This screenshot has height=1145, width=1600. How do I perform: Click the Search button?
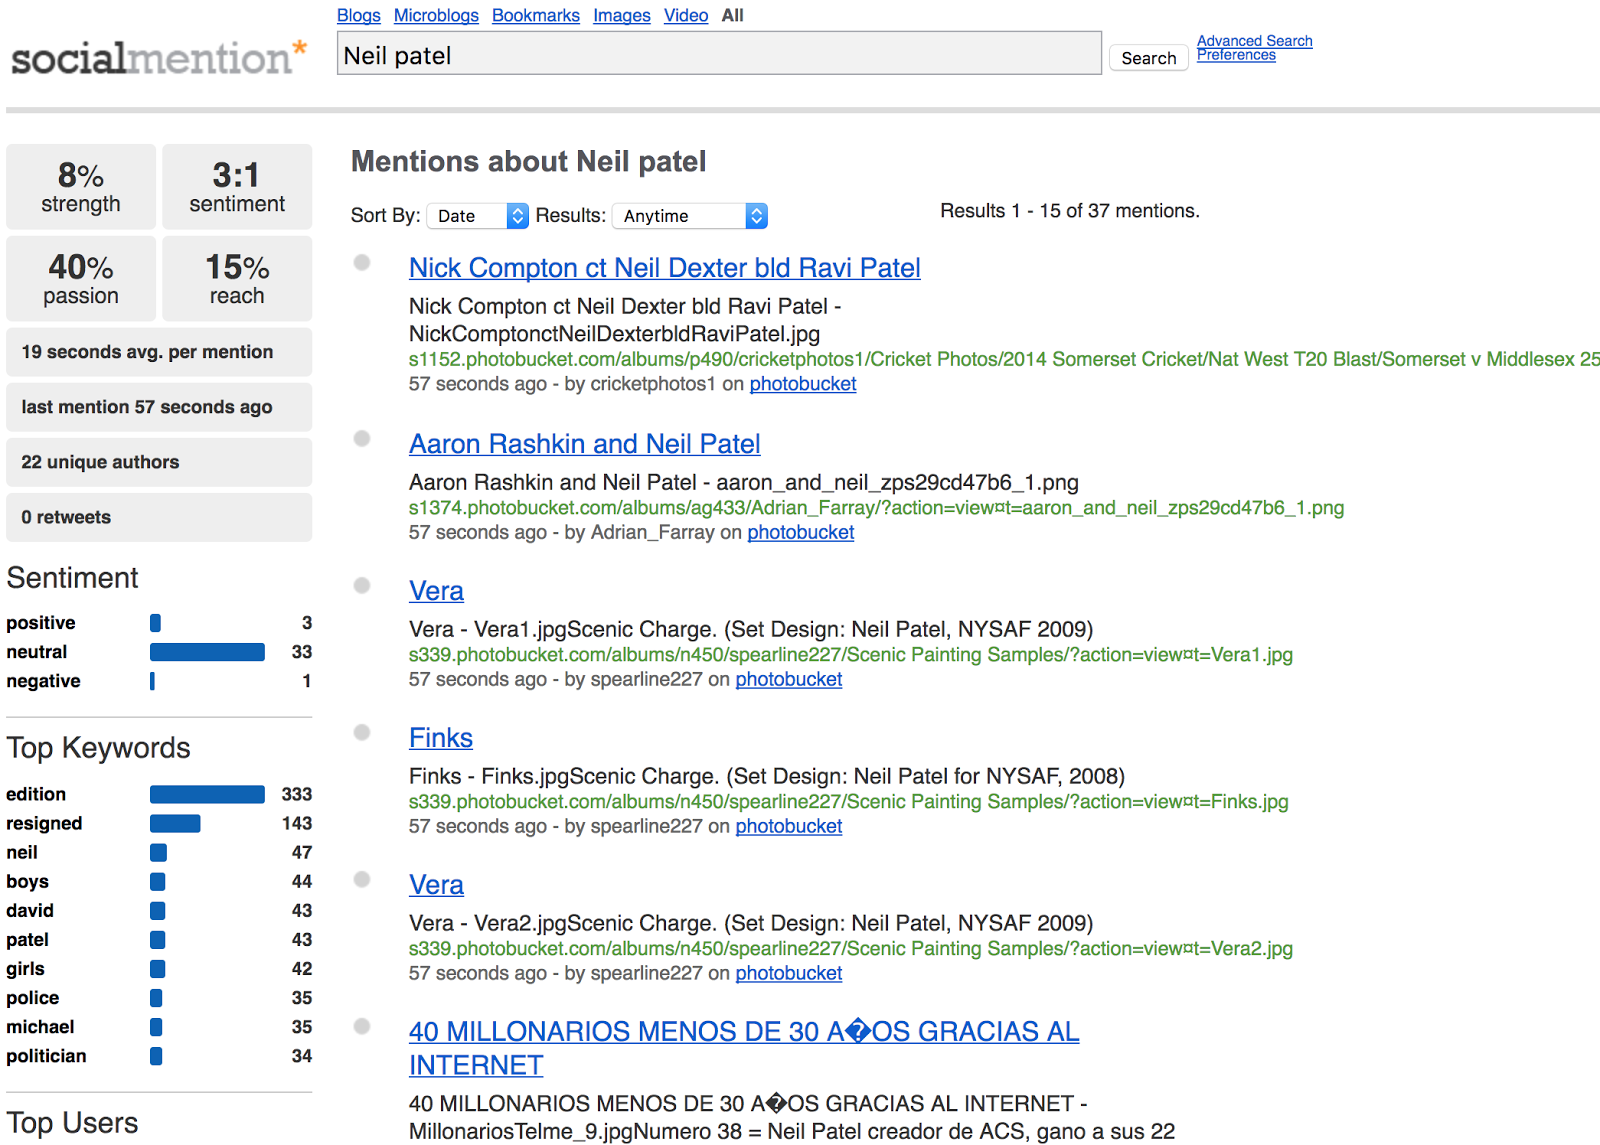click(1149, 58)
